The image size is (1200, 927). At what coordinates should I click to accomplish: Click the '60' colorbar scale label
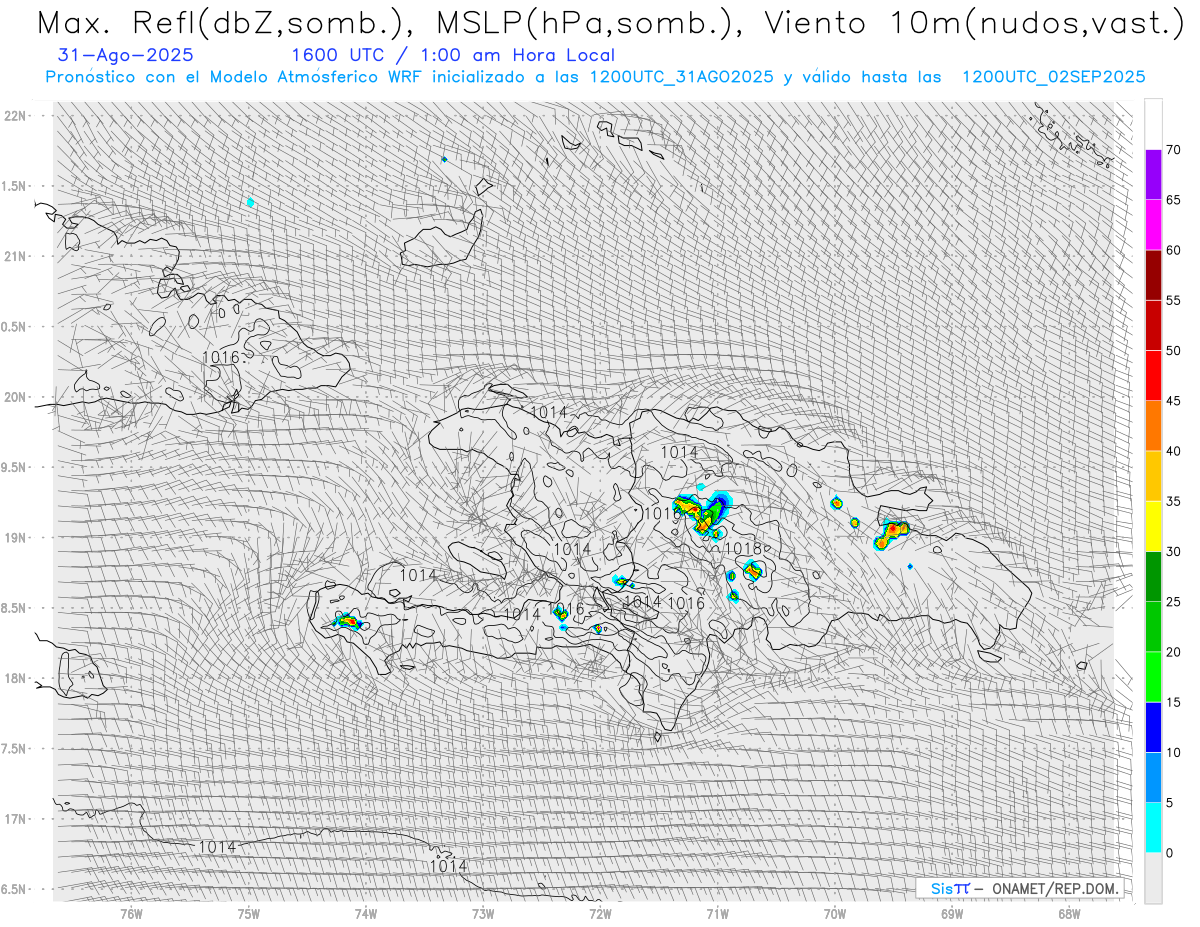point(1174,250)
